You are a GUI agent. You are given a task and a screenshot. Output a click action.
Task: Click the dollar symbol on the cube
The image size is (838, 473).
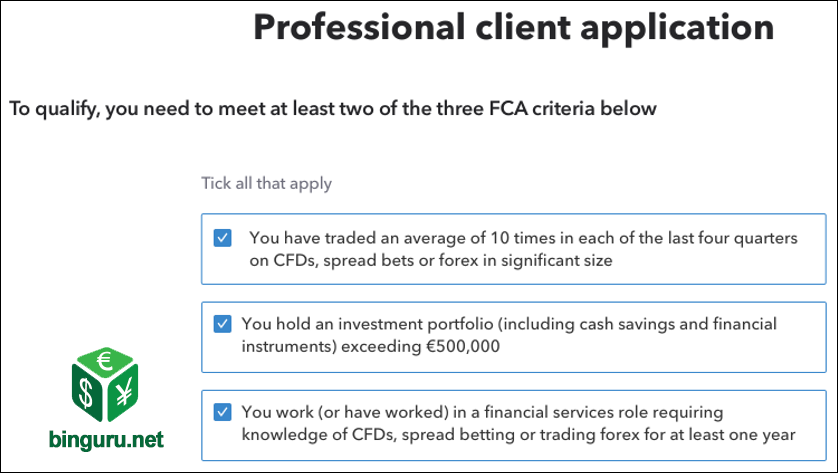pos(86,392)
